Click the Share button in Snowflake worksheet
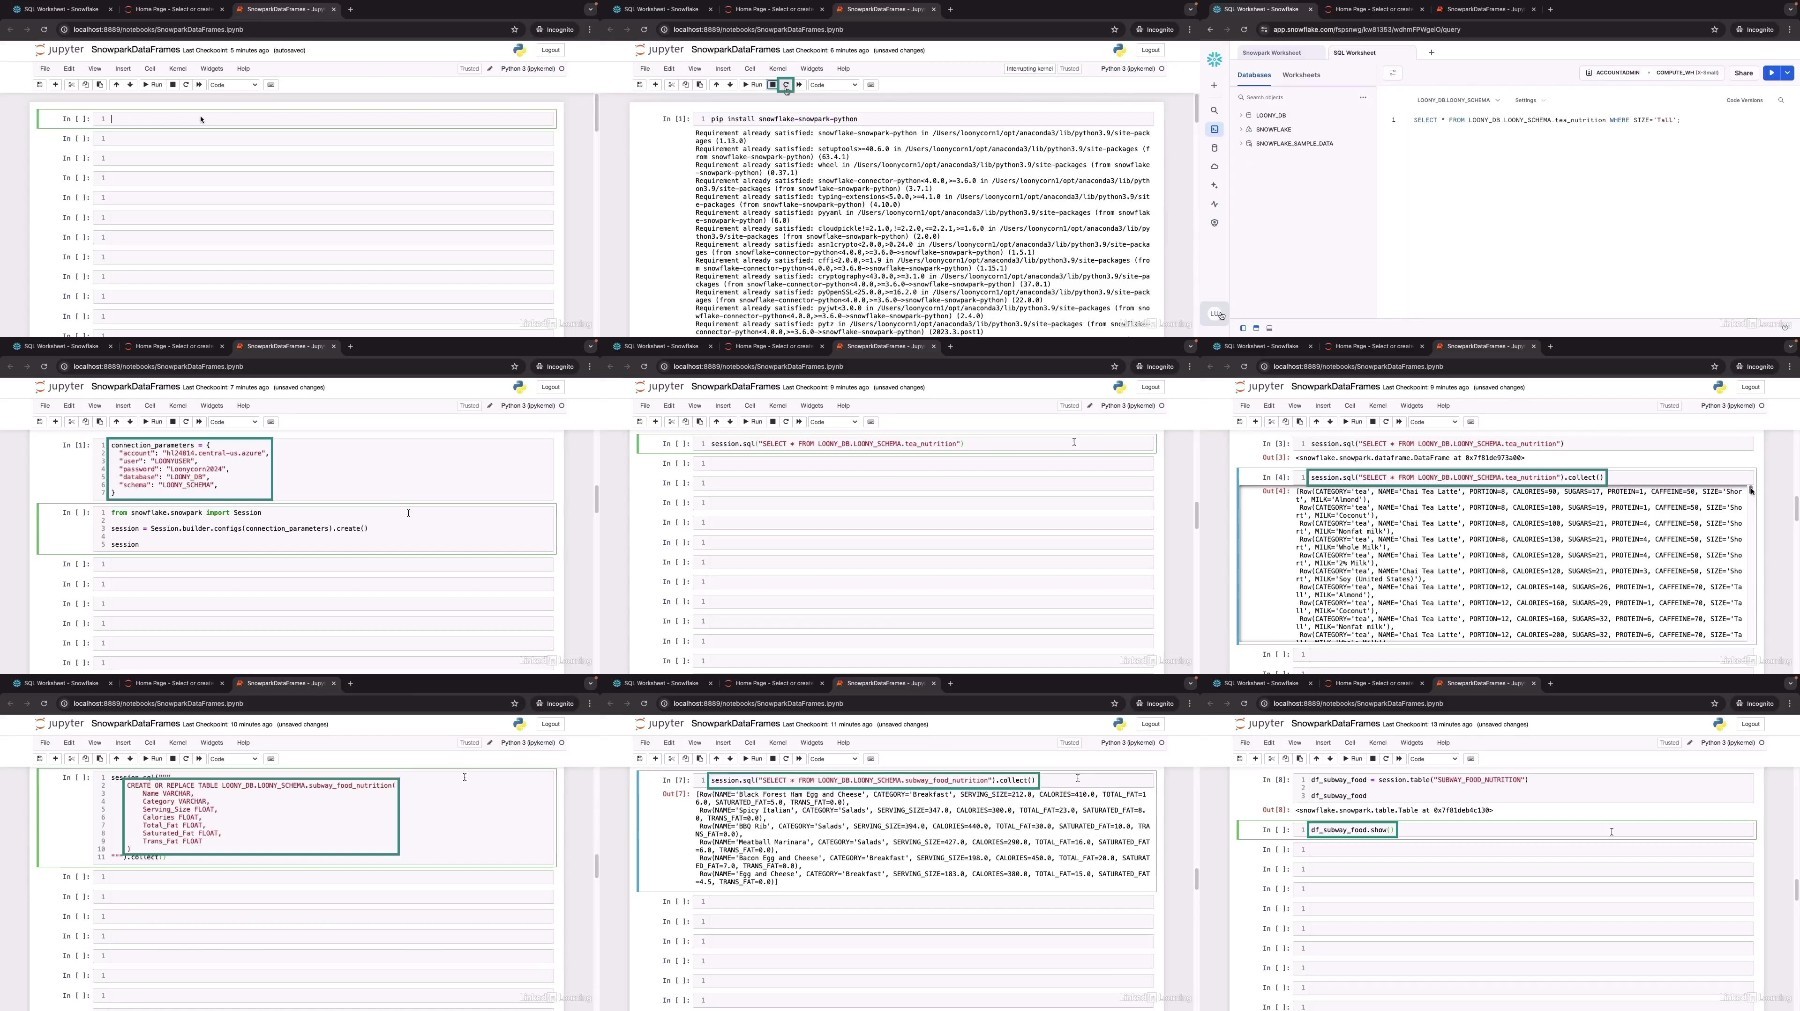The image size is (1800, 1011). [x=1744, y=73]
